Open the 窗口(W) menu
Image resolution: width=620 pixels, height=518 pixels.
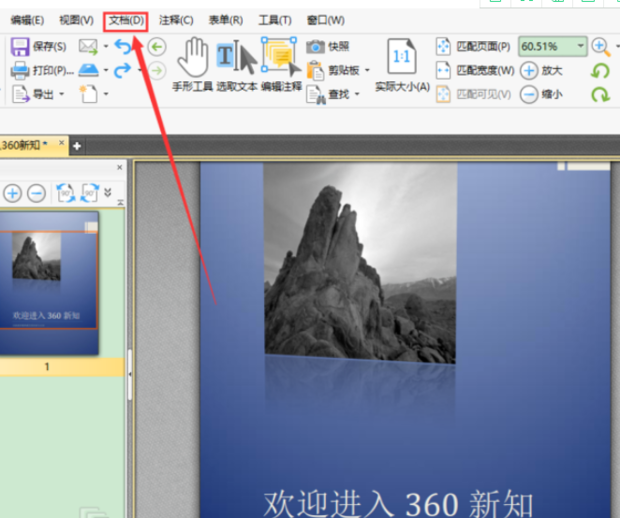click(325, 20)
